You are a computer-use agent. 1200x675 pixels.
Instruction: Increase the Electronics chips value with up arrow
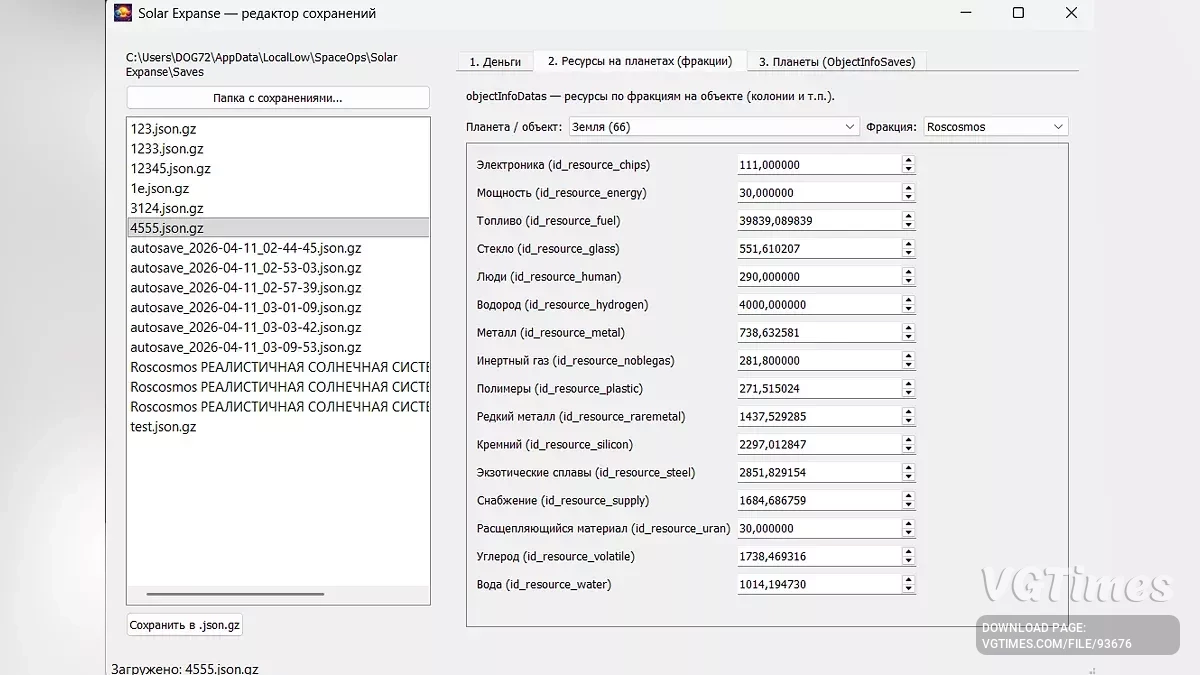(x=908, y=160)
